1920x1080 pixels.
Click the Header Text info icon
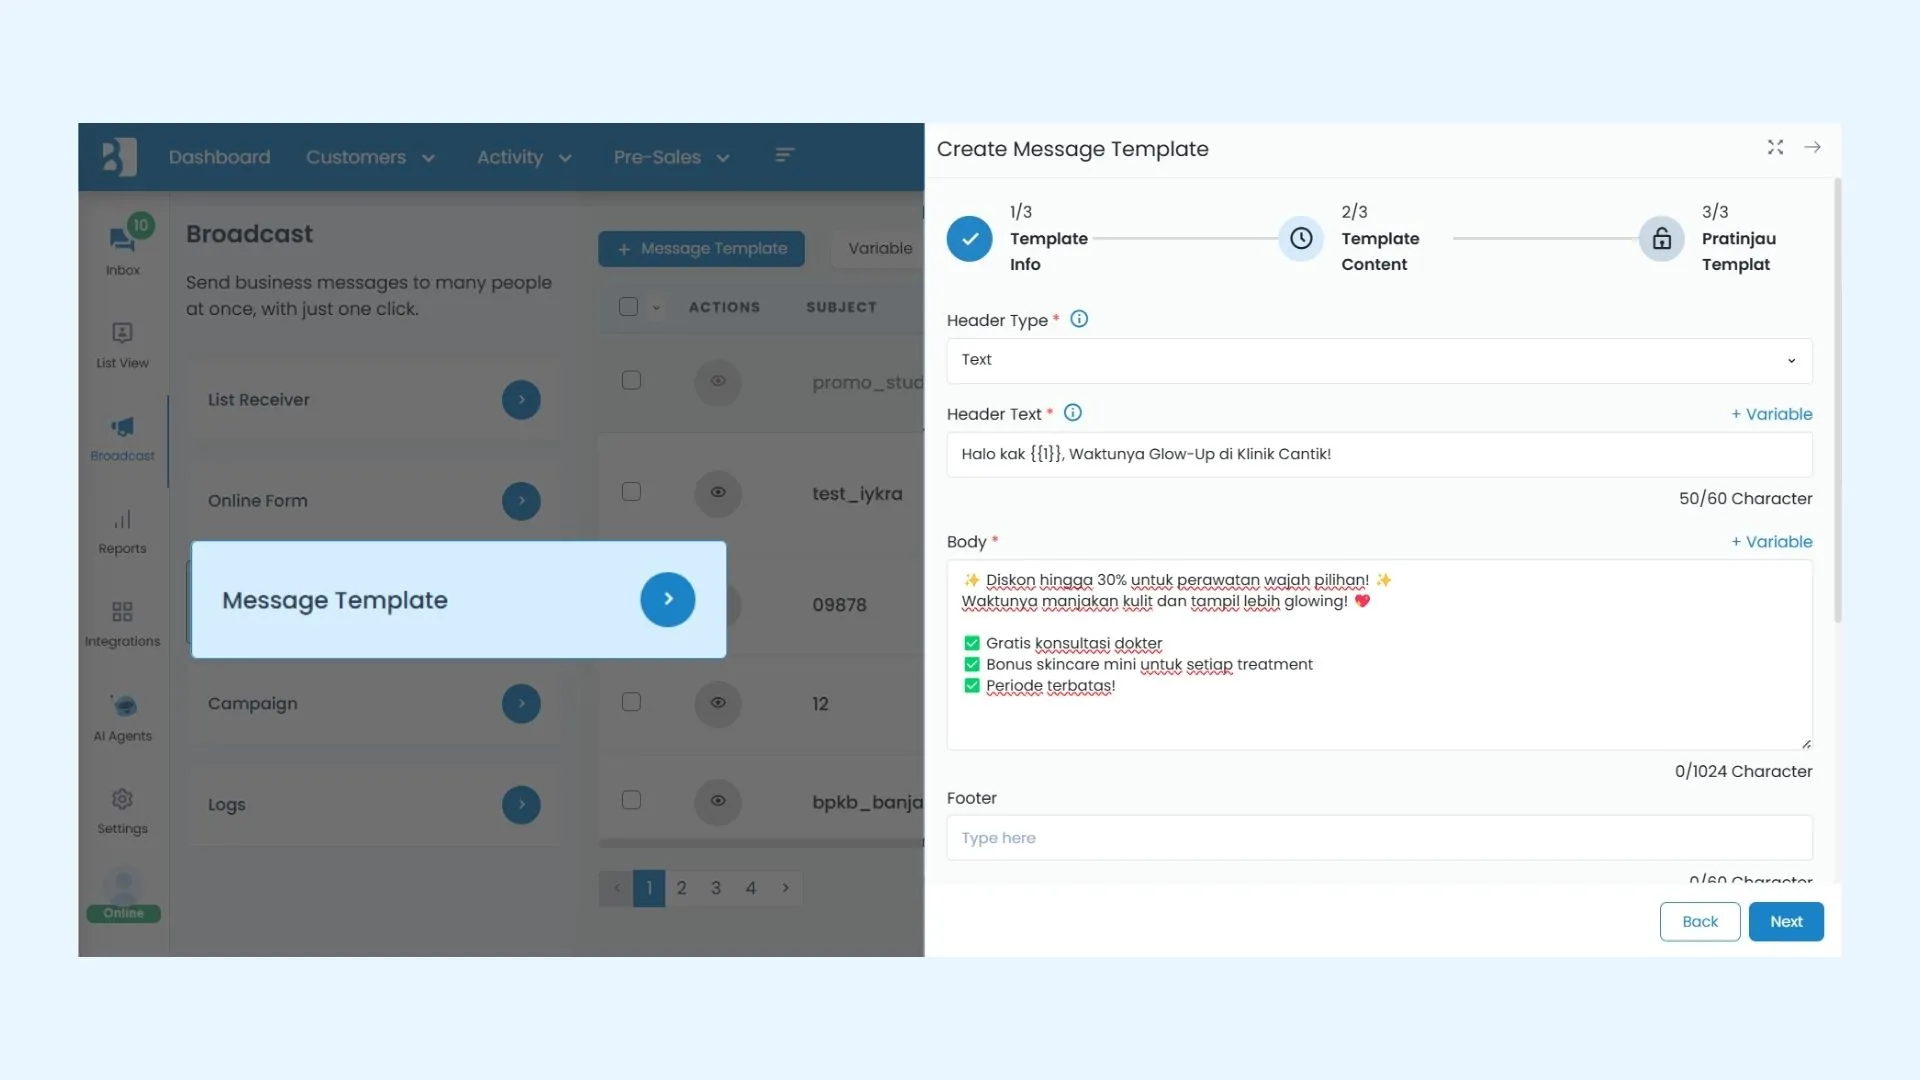[1073, 413]
